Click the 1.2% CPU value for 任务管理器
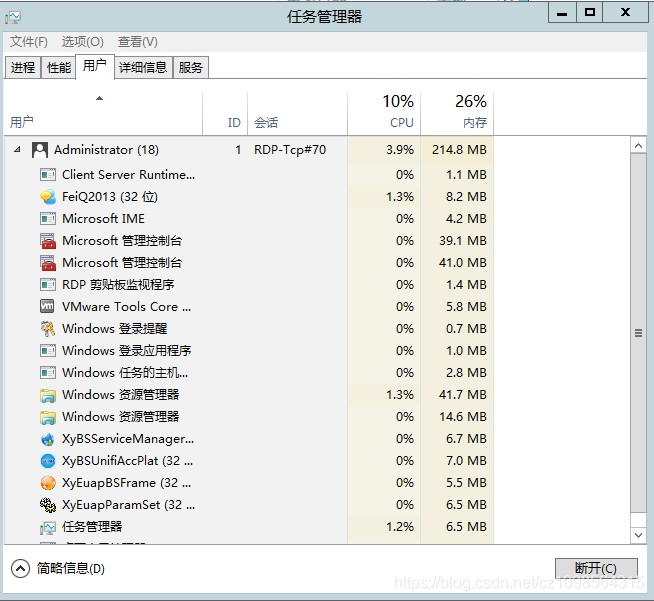Viewport: 654px width, 601px height. pyautogui.click(x=400, y=527)
